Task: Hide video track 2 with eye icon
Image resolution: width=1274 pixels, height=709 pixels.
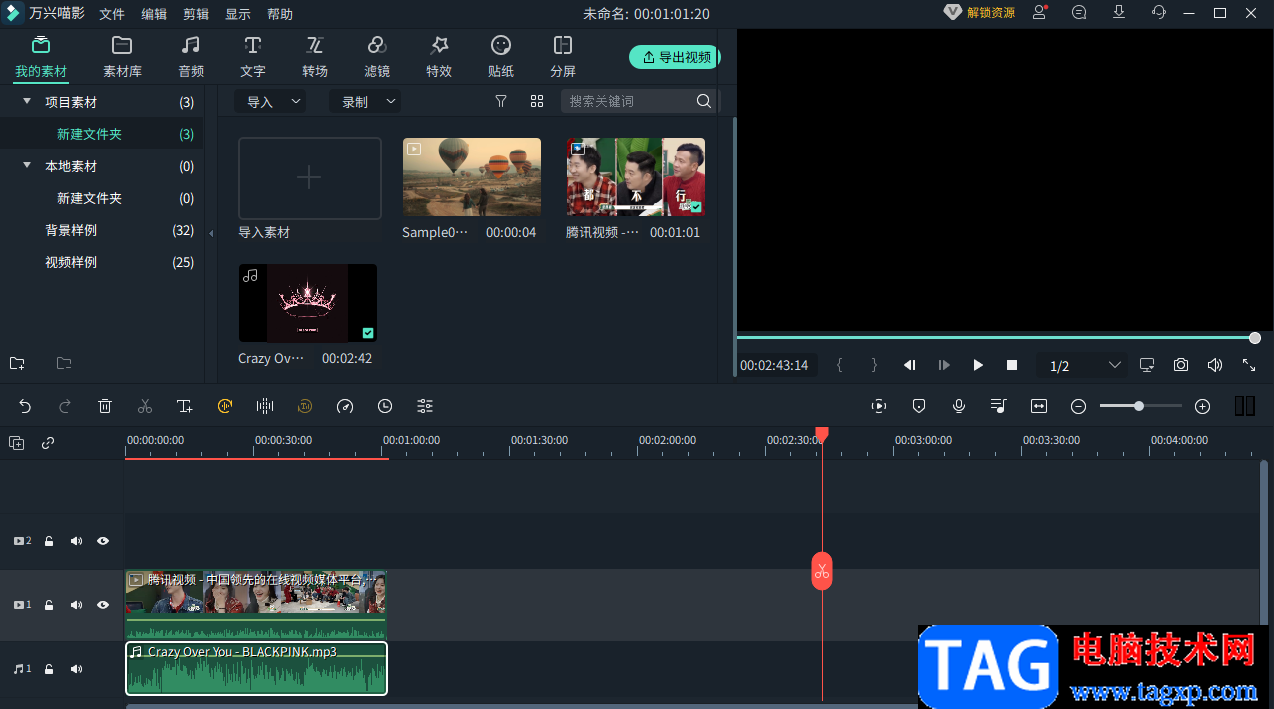Action: coord(103,541)
